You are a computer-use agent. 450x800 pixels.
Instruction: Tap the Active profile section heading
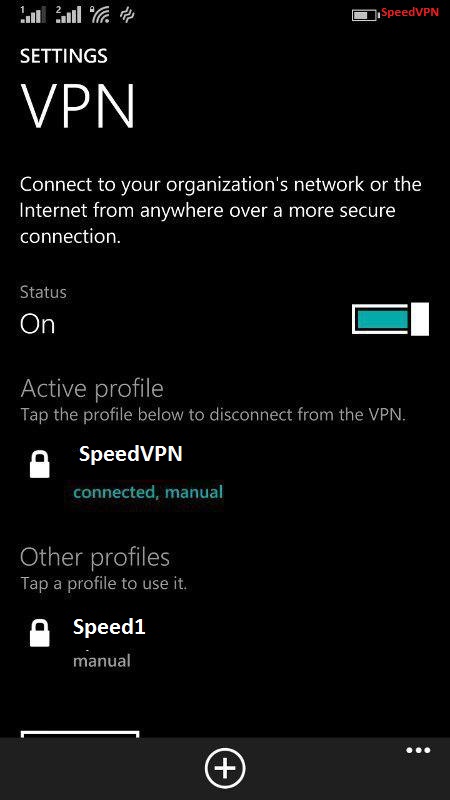click(x=92, y=389)
